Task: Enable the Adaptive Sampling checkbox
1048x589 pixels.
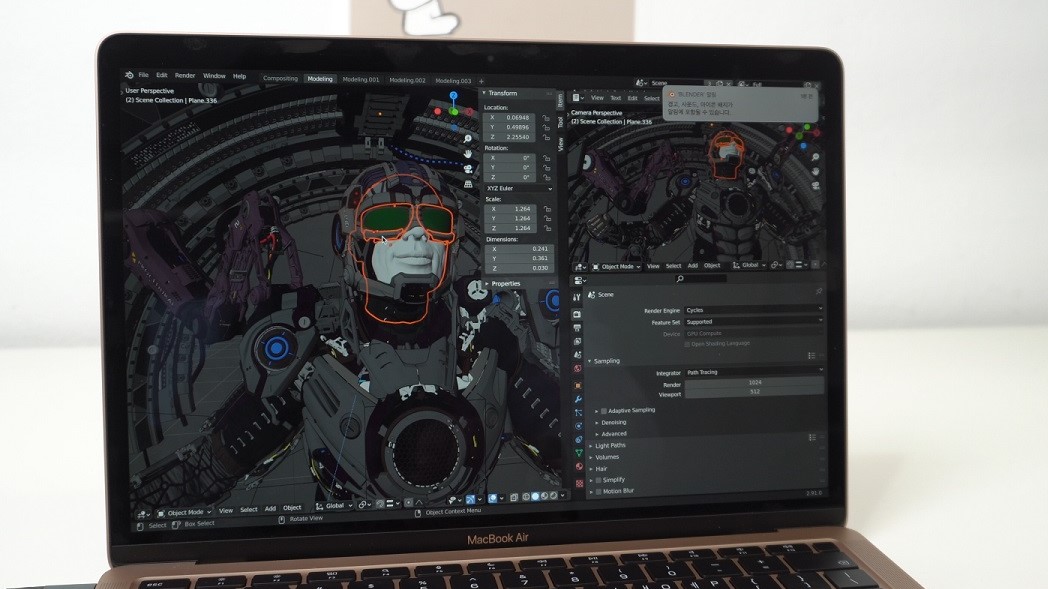Action: point(604,410)
